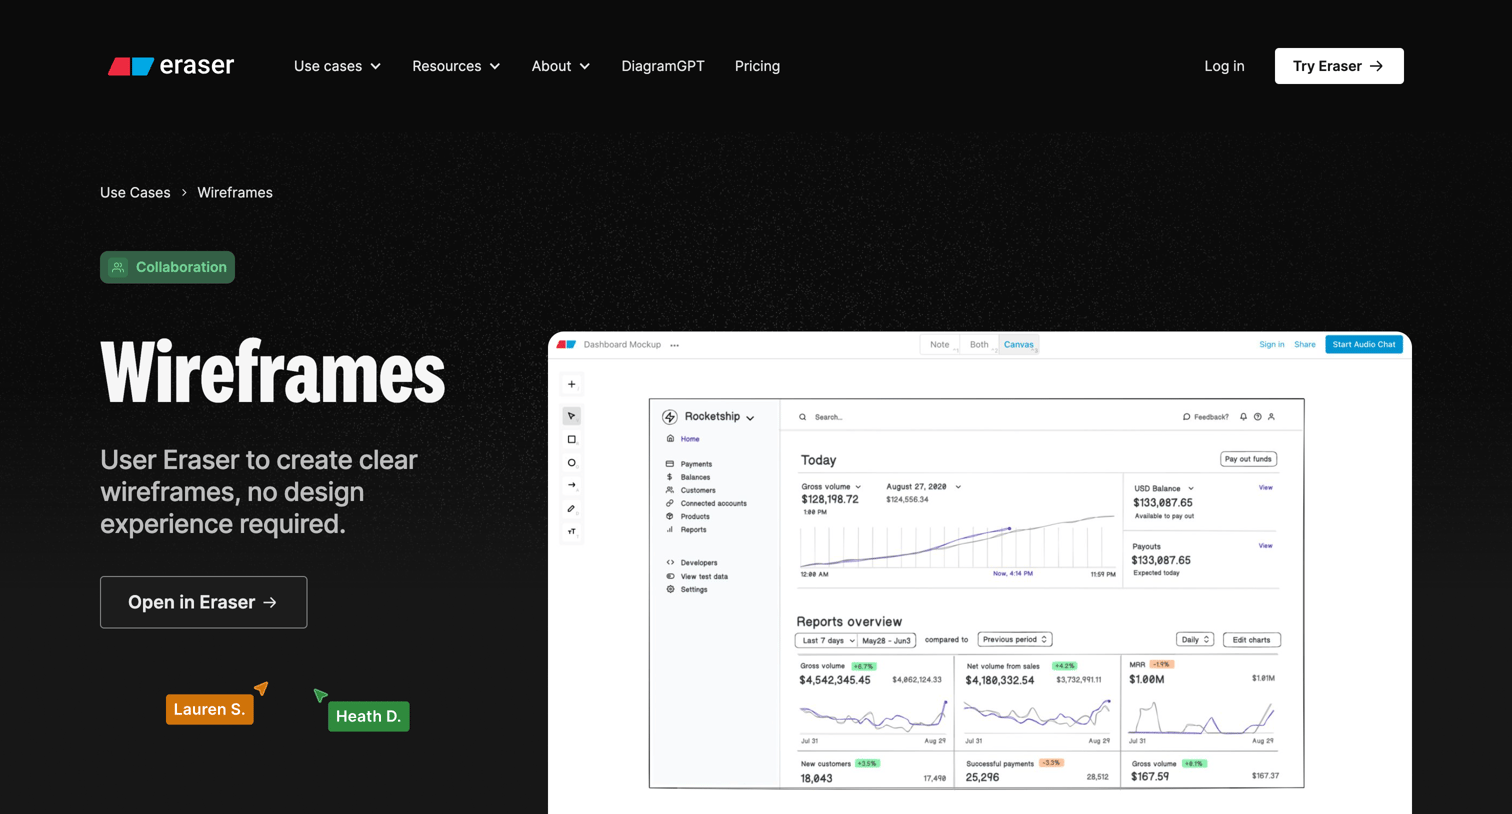
Task: Click the Start Audio Chat button
Action: click(x=1364, y=344)
